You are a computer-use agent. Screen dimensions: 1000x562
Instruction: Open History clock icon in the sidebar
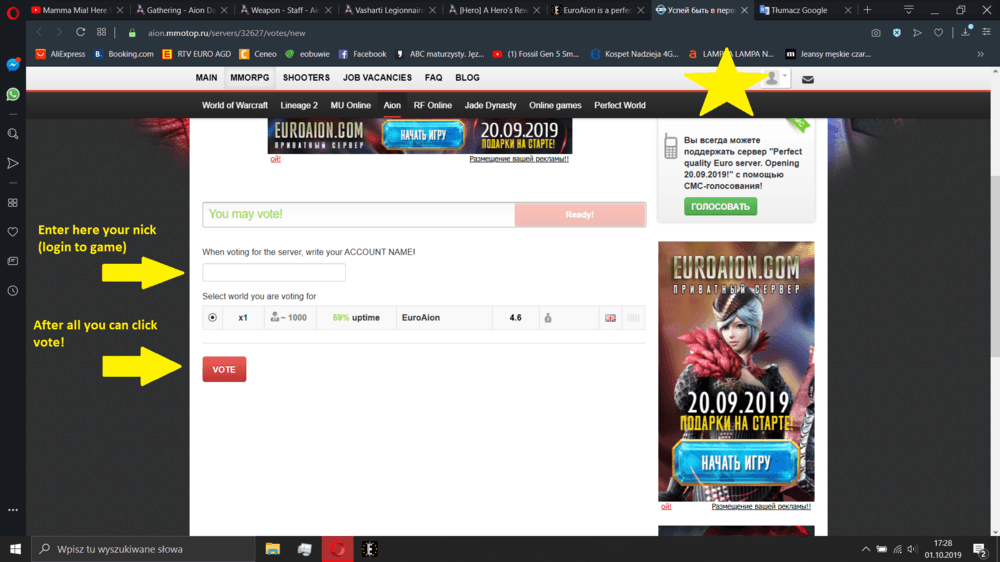point(13,291)
